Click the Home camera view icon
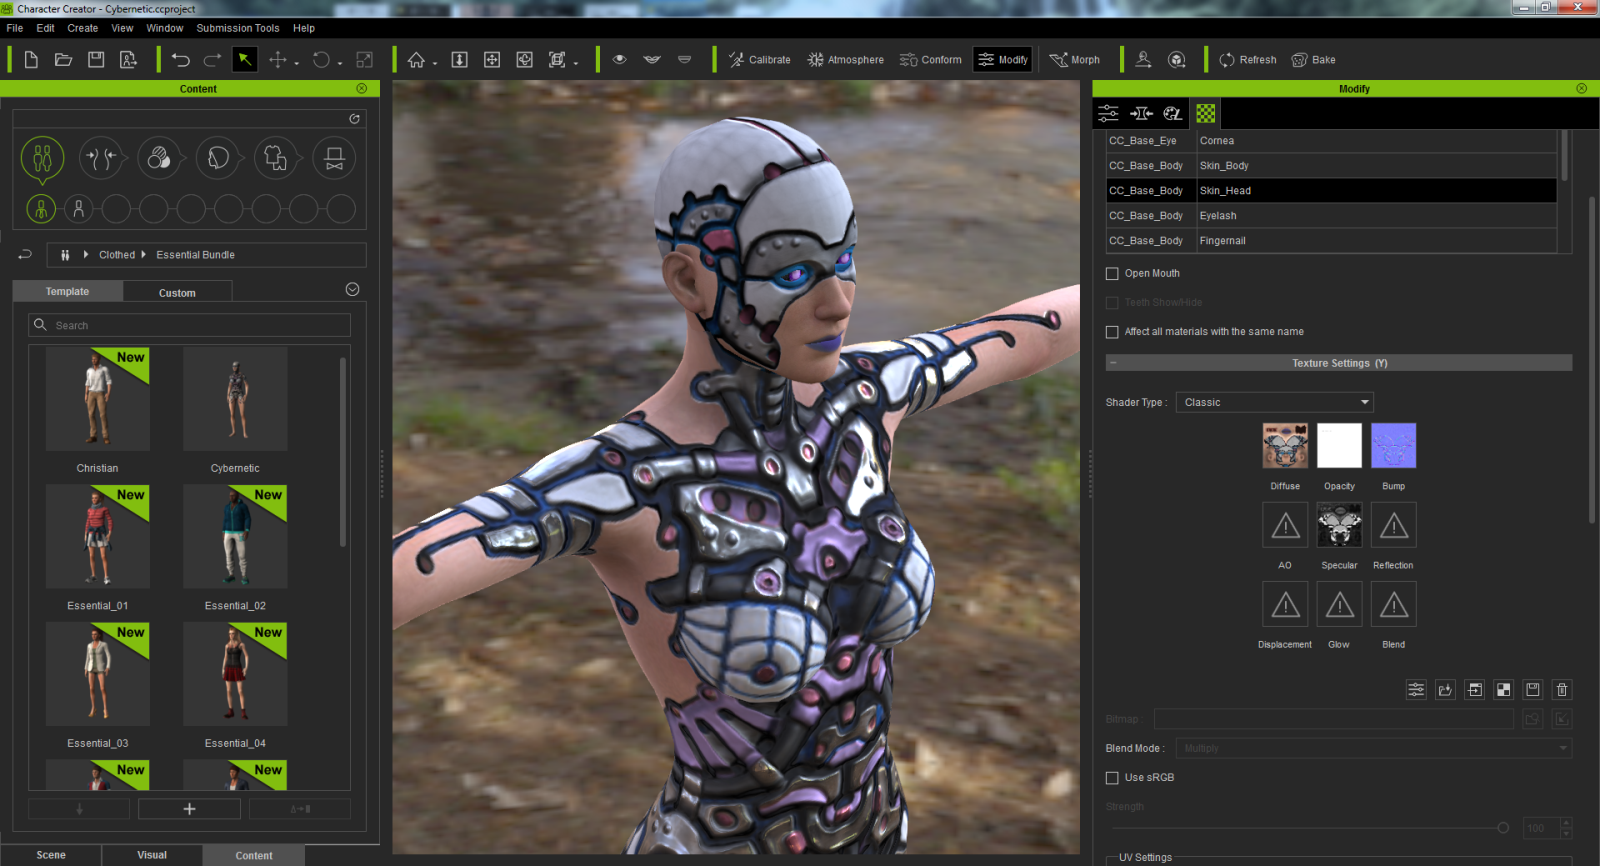This screenshot has width=1600, height=866. [x=416, y=60]
